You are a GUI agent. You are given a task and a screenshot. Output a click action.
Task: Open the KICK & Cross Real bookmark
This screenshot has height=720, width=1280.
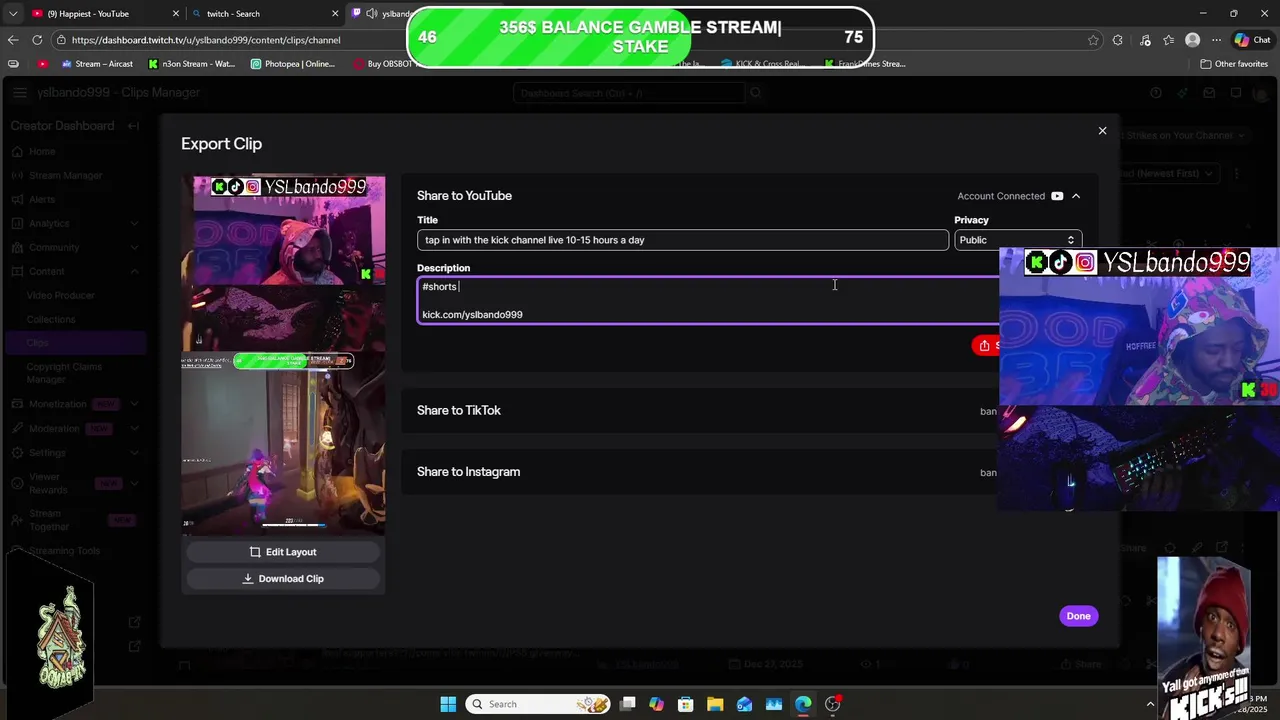[762, 64]
